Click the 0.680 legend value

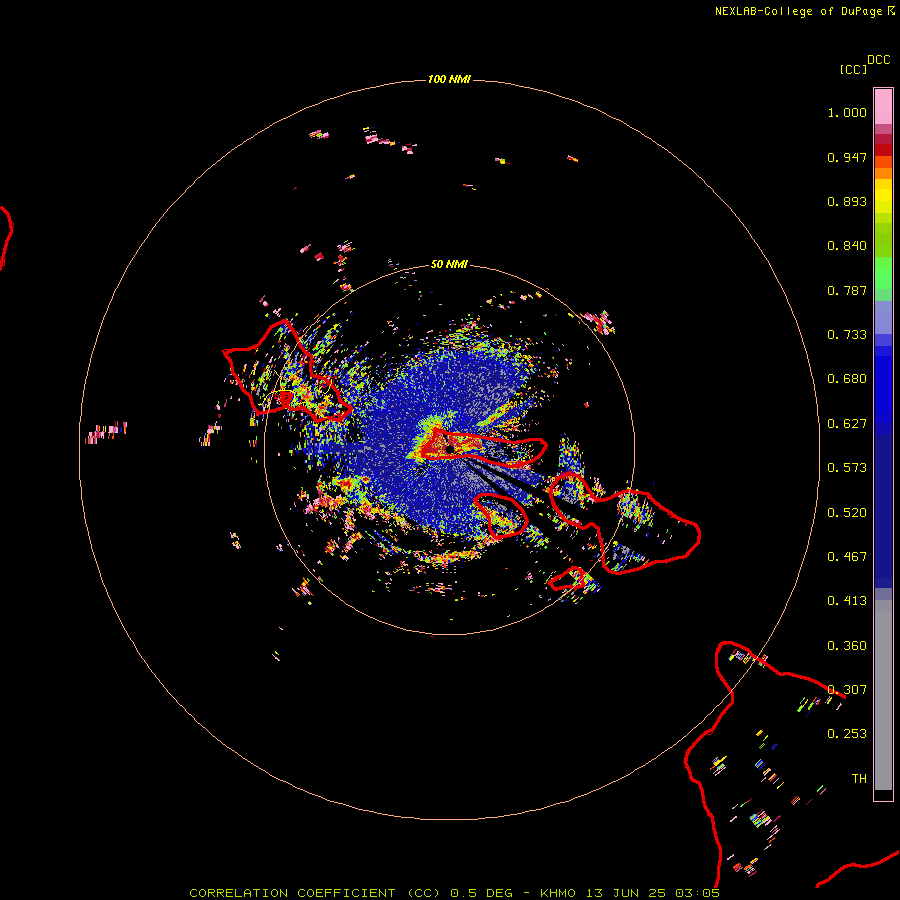pos(847,379)
